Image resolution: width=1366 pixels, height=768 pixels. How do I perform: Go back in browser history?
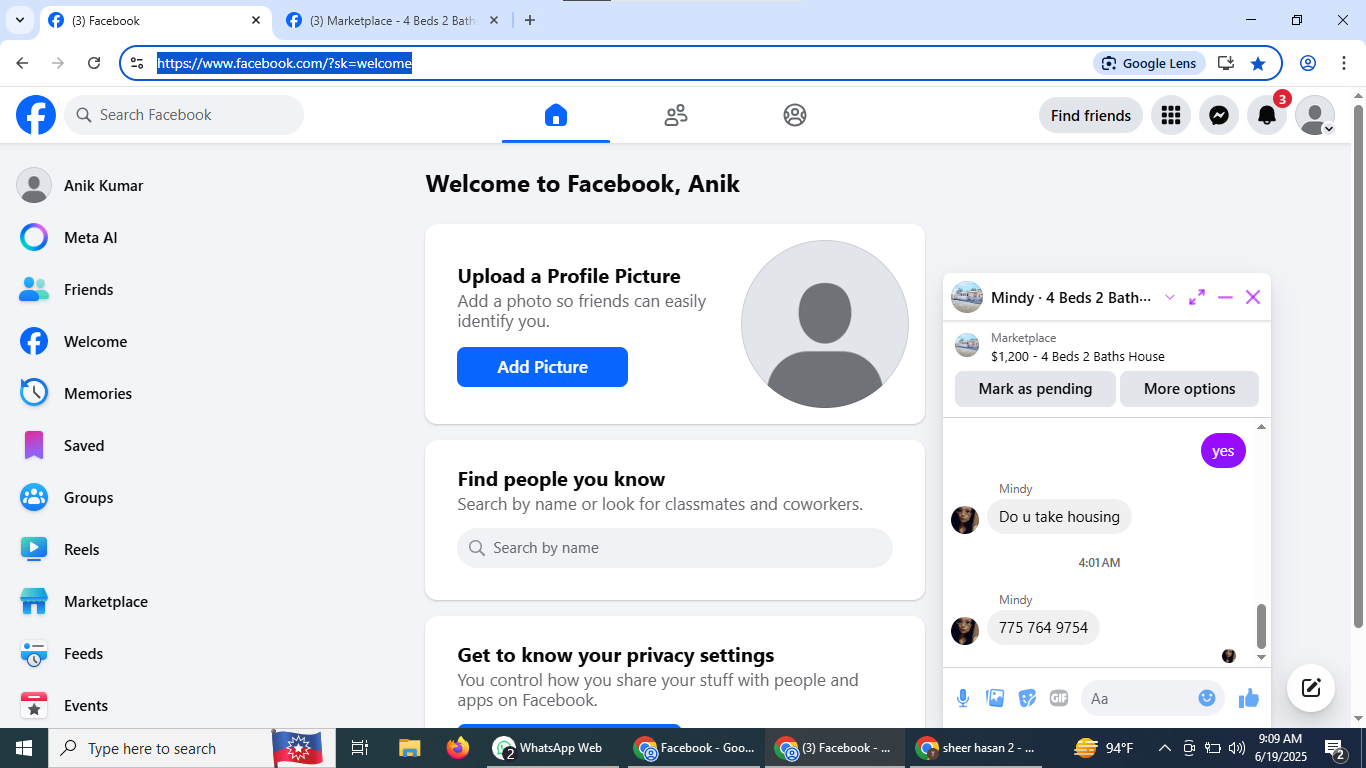point(22,63)
